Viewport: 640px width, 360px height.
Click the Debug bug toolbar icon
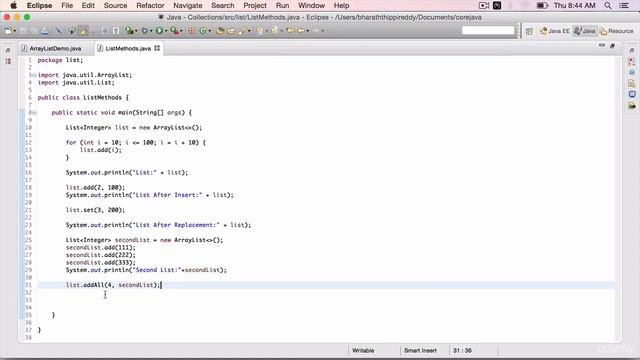tap(144, 31)
